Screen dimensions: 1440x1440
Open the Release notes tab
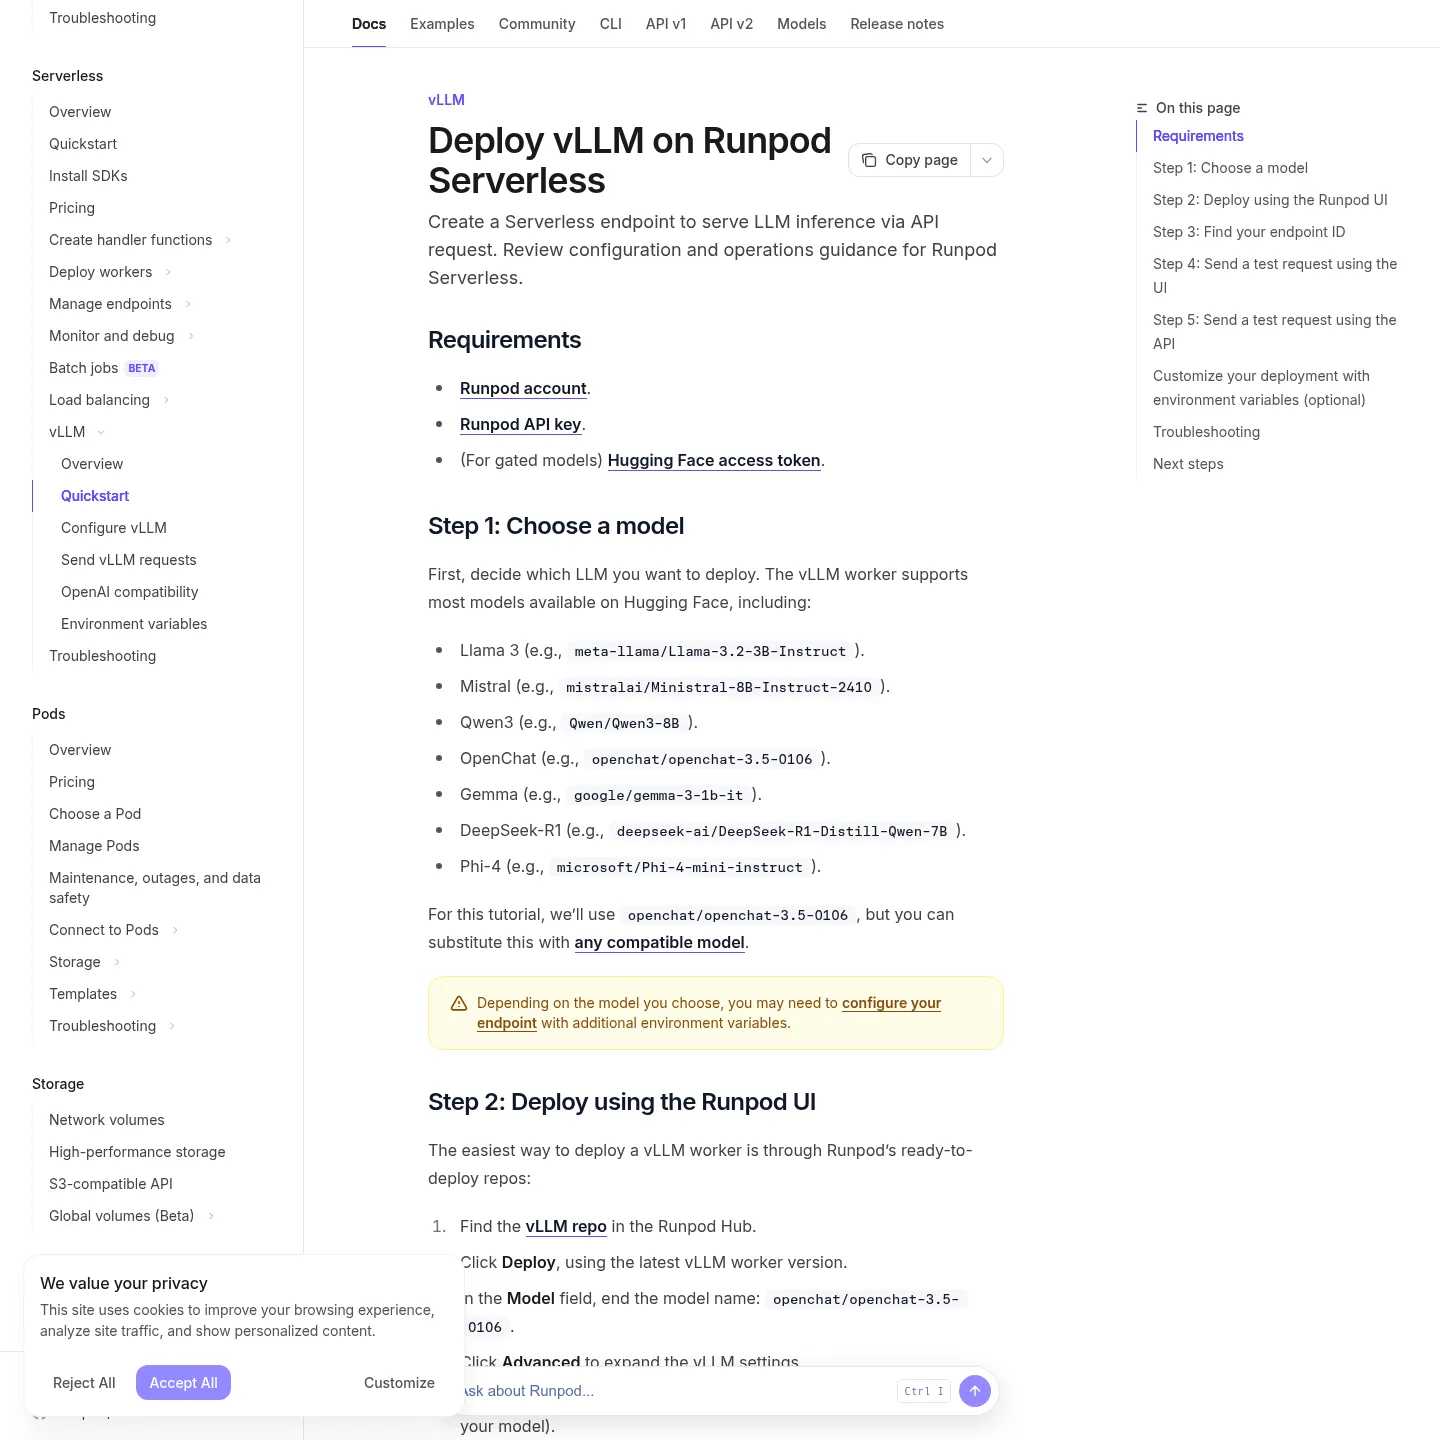(897, 24)
